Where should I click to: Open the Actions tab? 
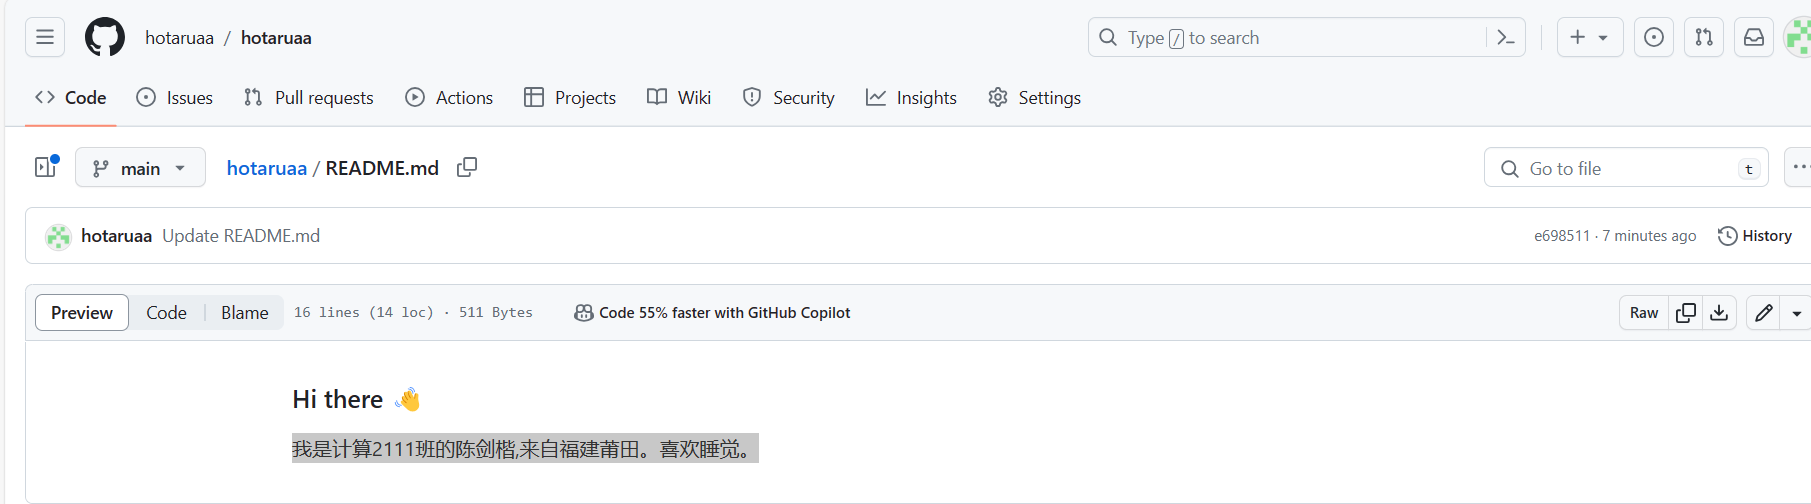click(x=449, y=98)
